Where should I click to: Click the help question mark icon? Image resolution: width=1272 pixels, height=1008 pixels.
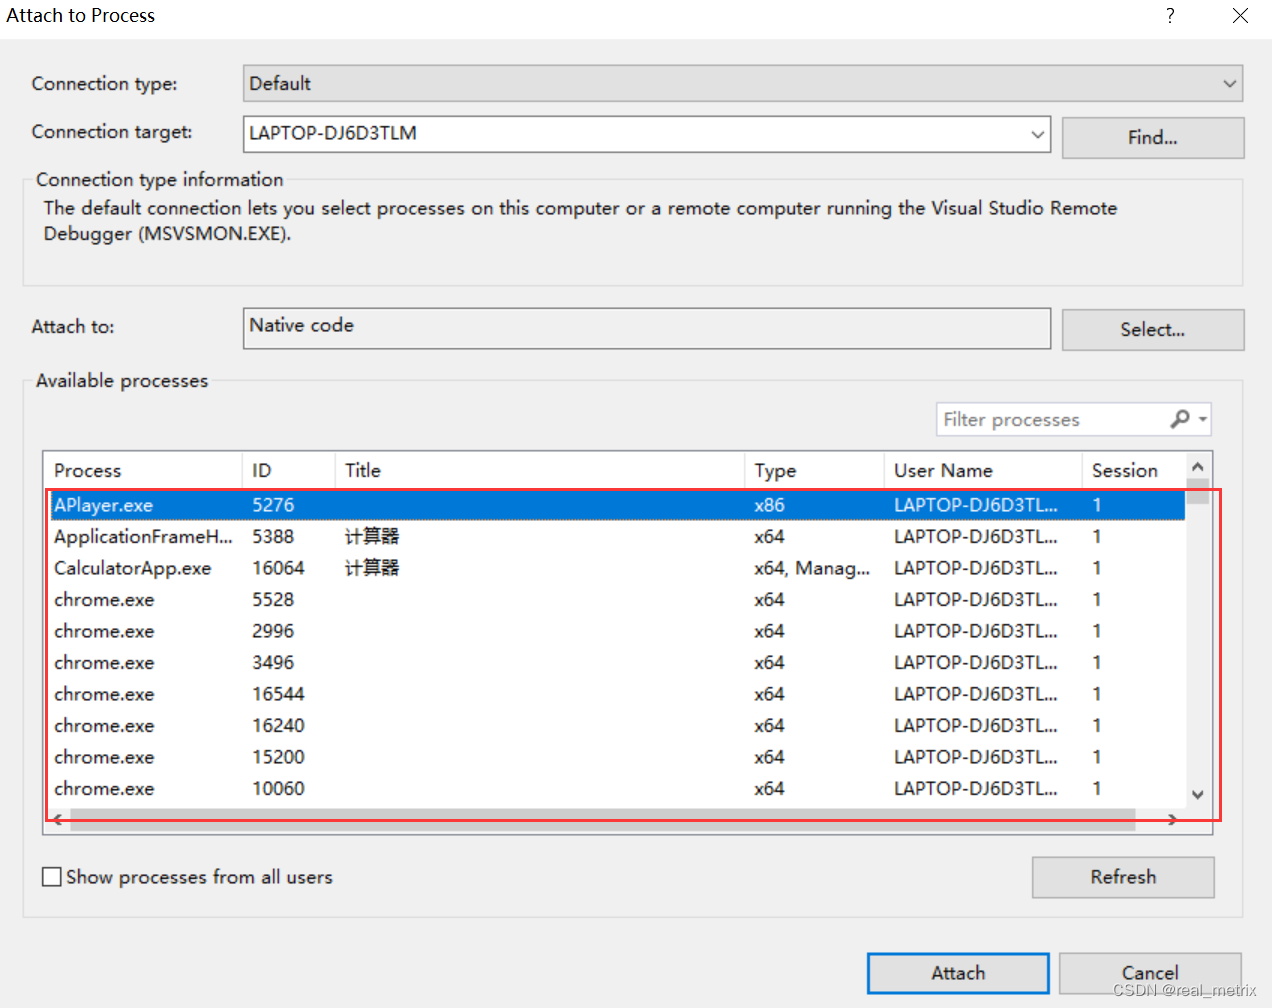pyautogui.click(x=1170, y=15)
